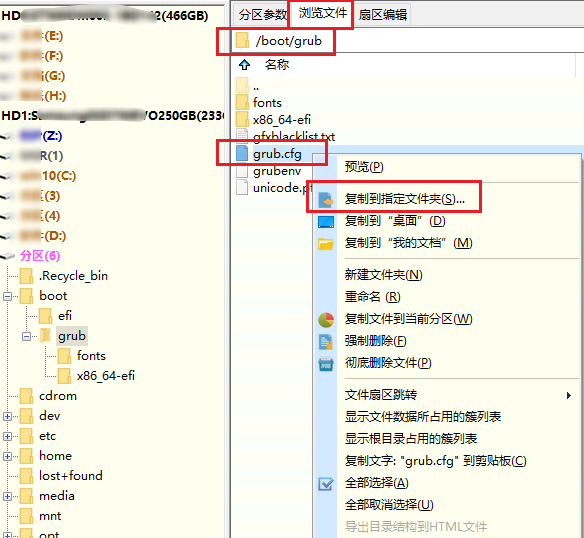Select the (E:) partition in tree
Image resolution: width=584 pixels, height=538 pixels.
[x=42, y=36]
